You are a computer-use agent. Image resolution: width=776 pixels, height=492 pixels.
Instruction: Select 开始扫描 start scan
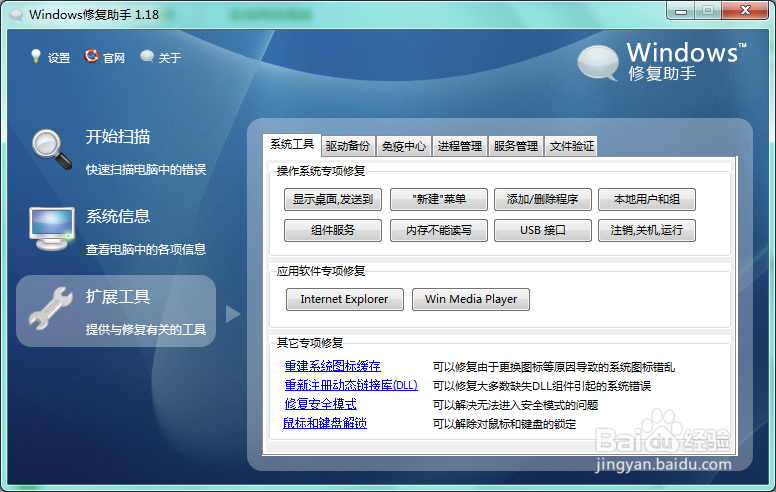(x=118, y=137)
